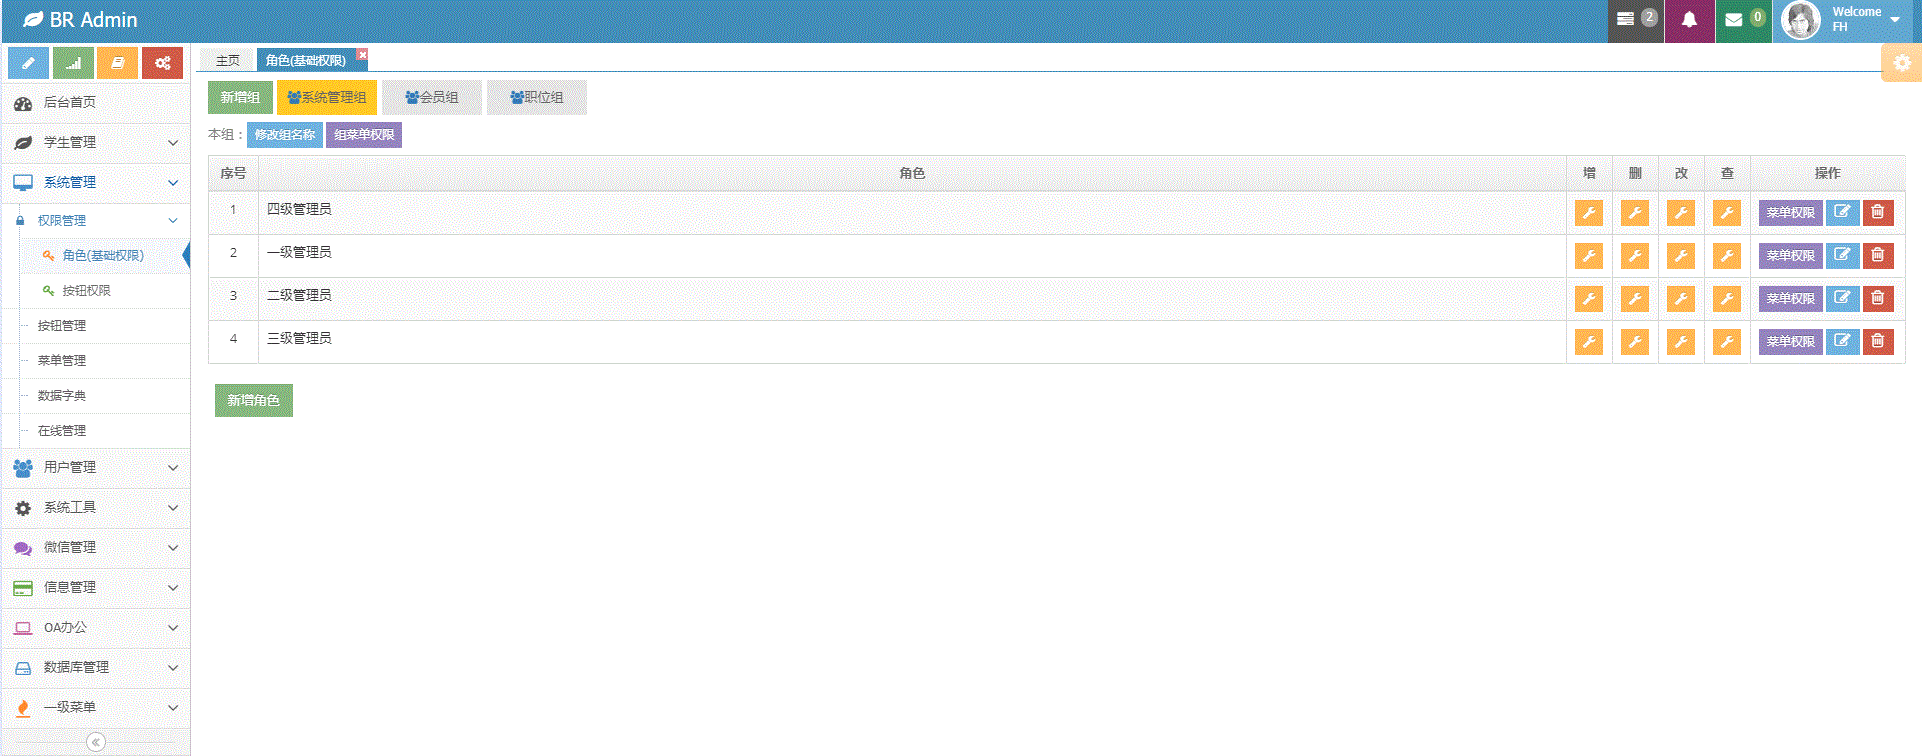
Task: Toggle modify permission for 二级管理员
Action: [1681, 299]
